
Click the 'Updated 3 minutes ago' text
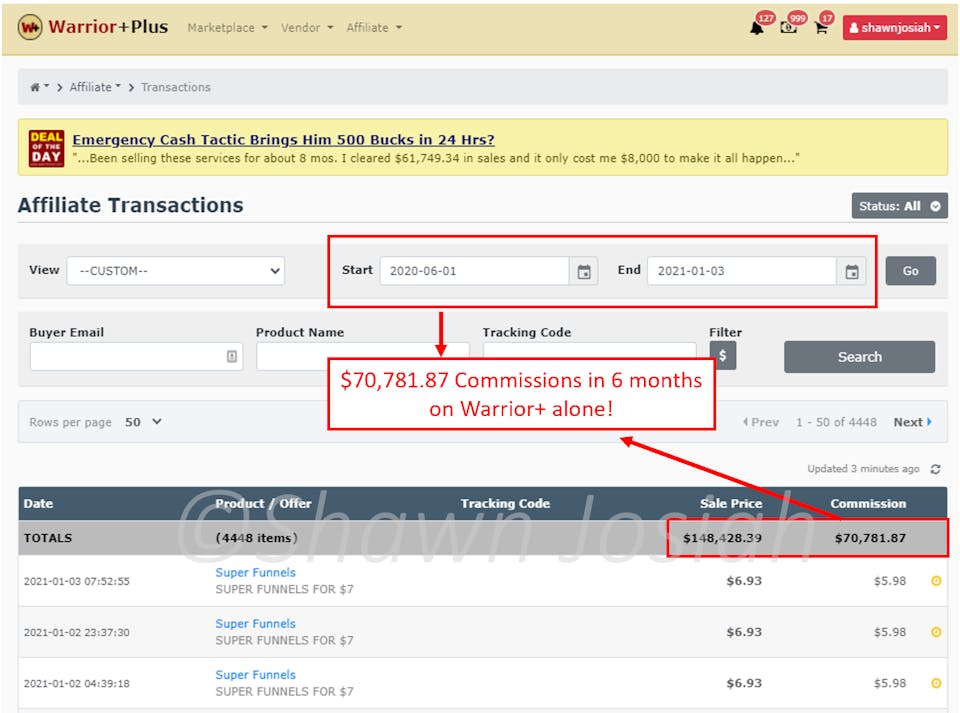[x=863, y=469]
